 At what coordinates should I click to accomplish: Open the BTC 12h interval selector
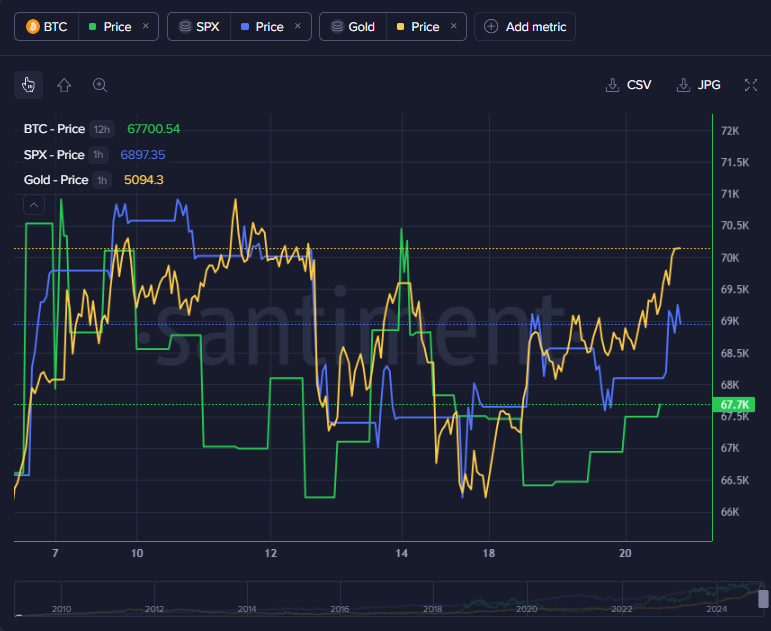pos(101,129)
